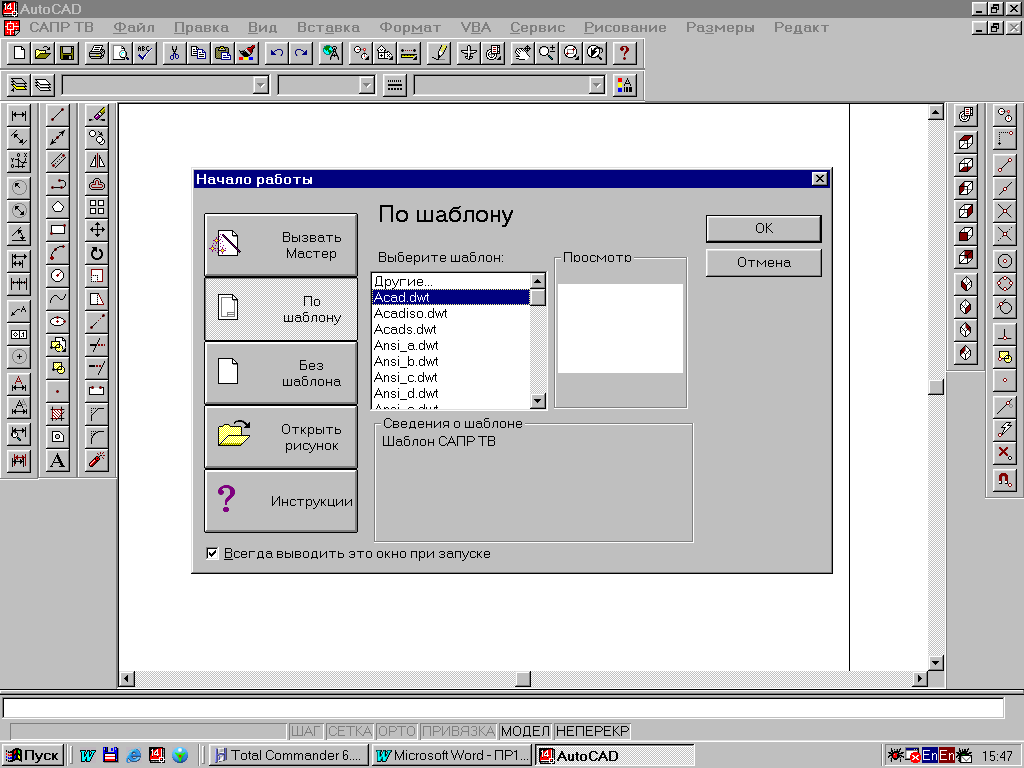Open the Рисование menu
Image resolution: width=1024 pixels, height=768 pixels.
point(625,27)
